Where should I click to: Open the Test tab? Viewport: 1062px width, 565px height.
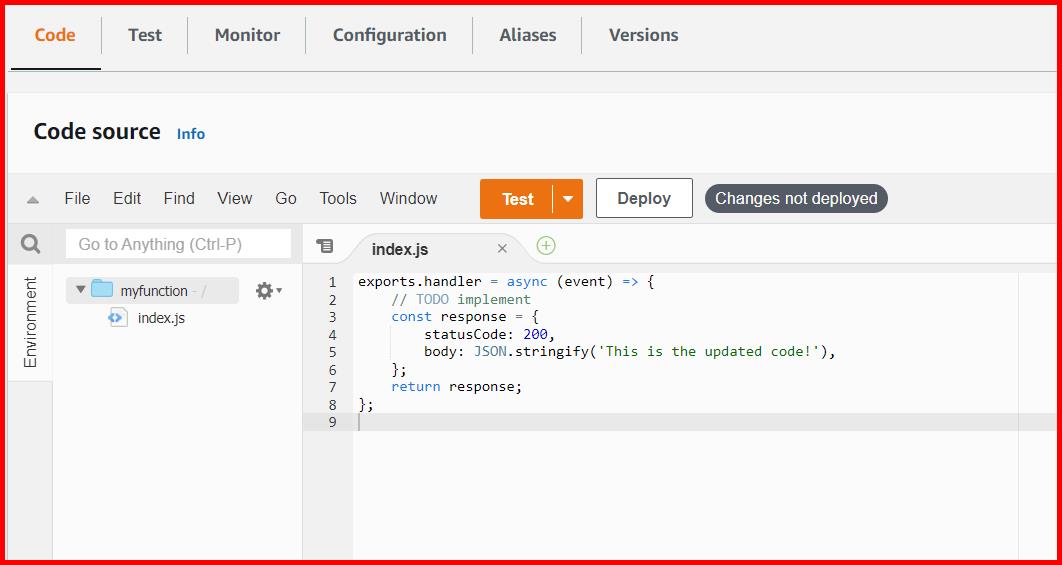pyautogui.click(x=145, y=35)
